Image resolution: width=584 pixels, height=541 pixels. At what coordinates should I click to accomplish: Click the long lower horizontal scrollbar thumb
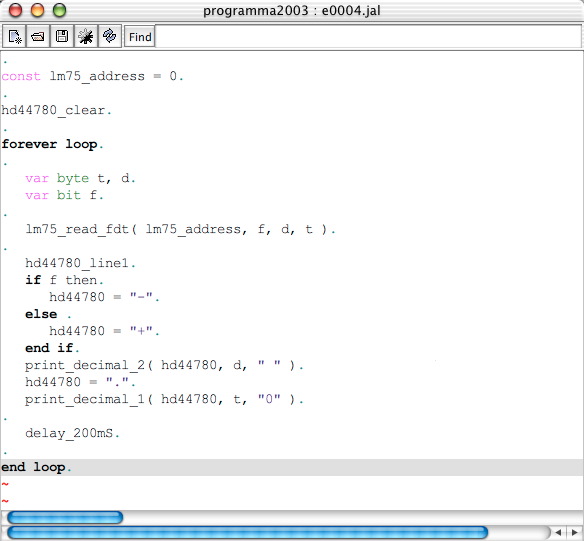point(248,533)
